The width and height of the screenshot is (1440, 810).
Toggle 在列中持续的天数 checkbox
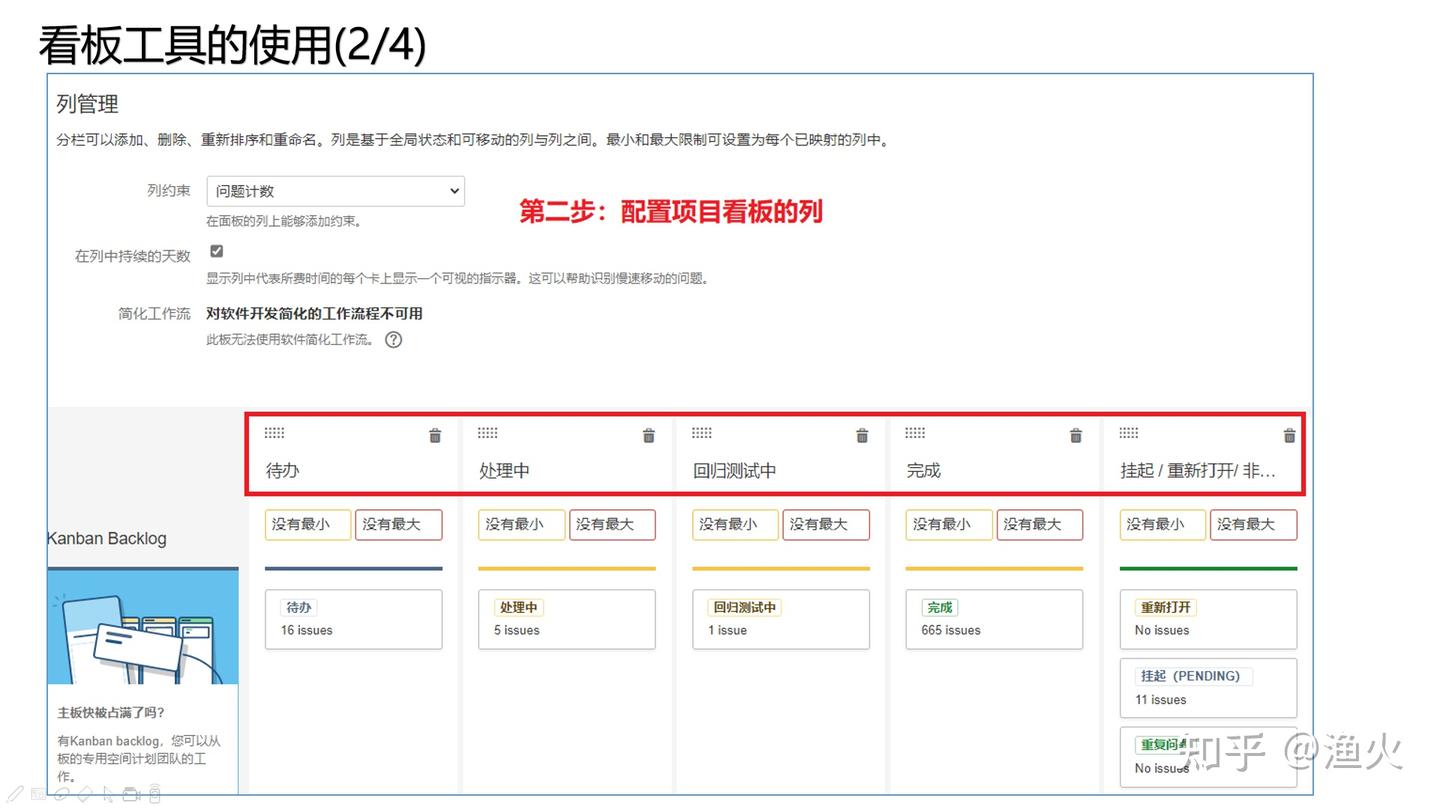tap(216, 251)
